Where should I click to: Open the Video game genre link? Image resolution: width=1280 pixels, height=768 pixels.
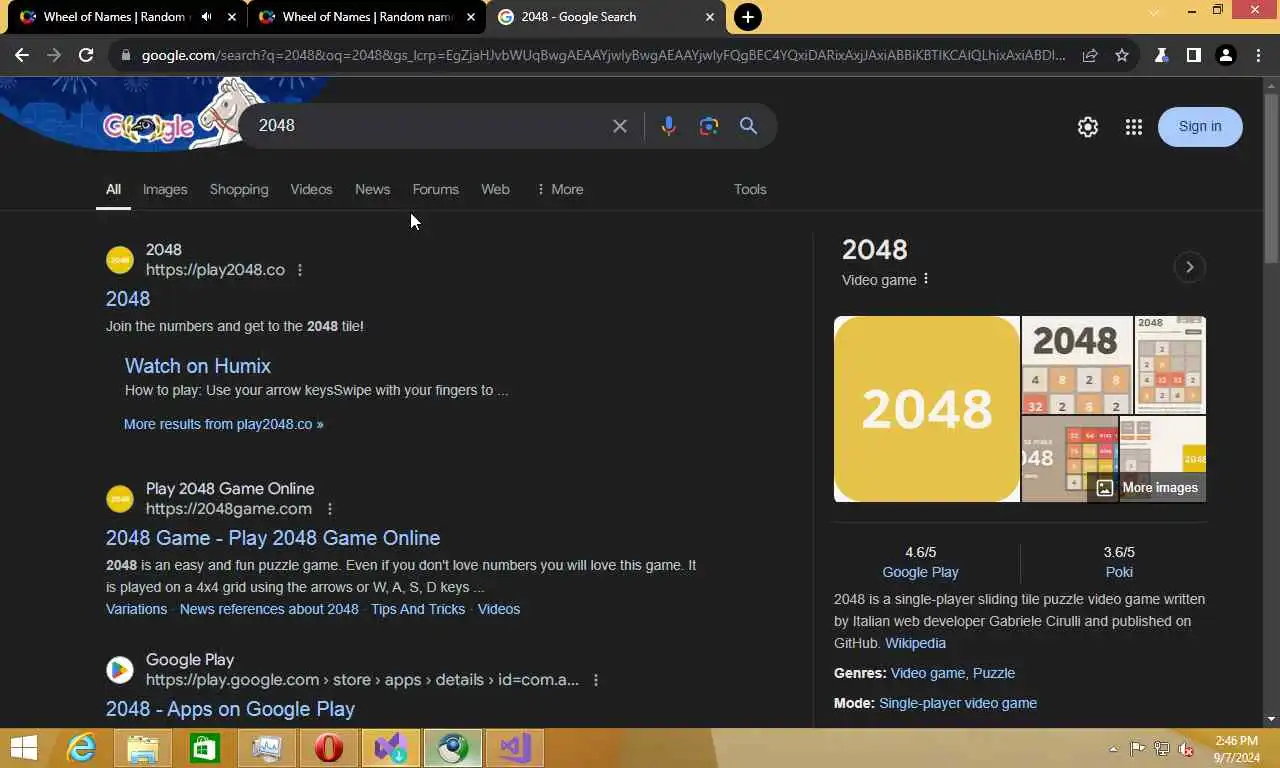tap(927, 673)
